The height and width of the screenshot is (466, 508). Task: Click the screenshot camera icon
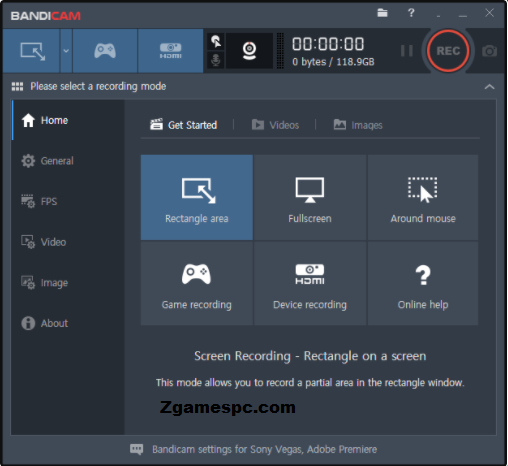click(489, 51)
